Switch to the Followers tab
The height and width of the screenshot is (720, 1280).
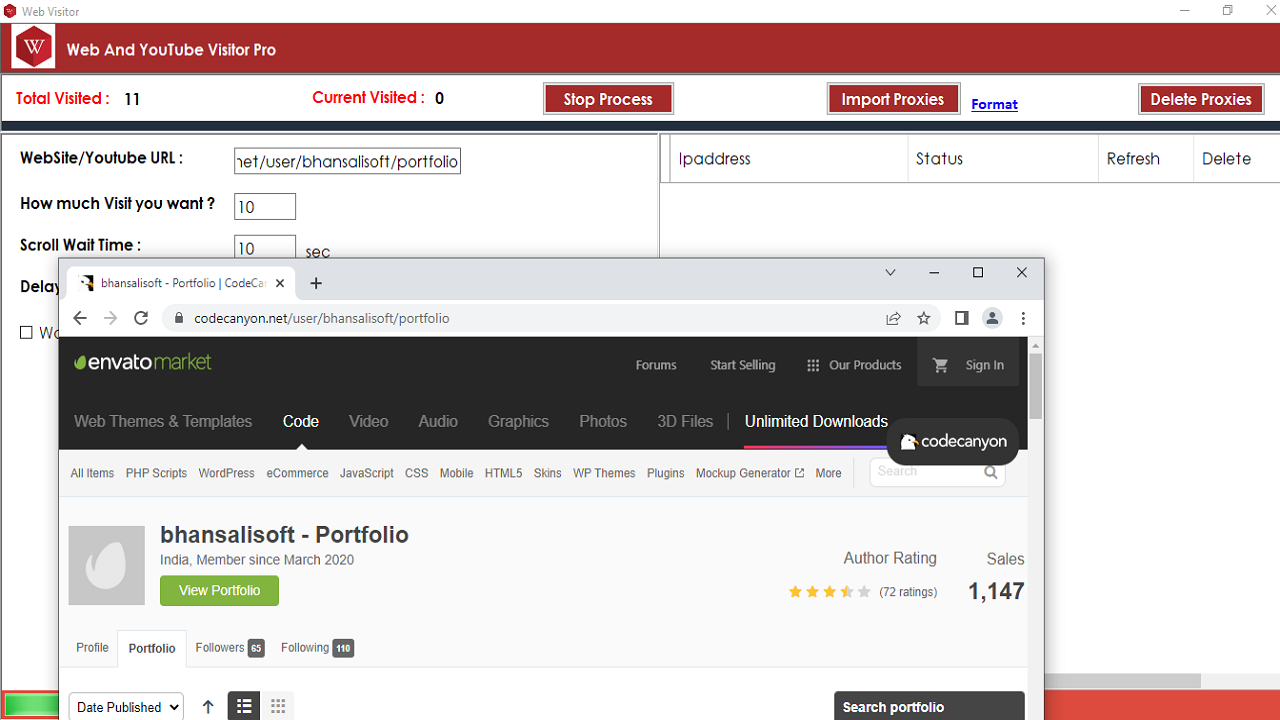(x=229, y=648)
